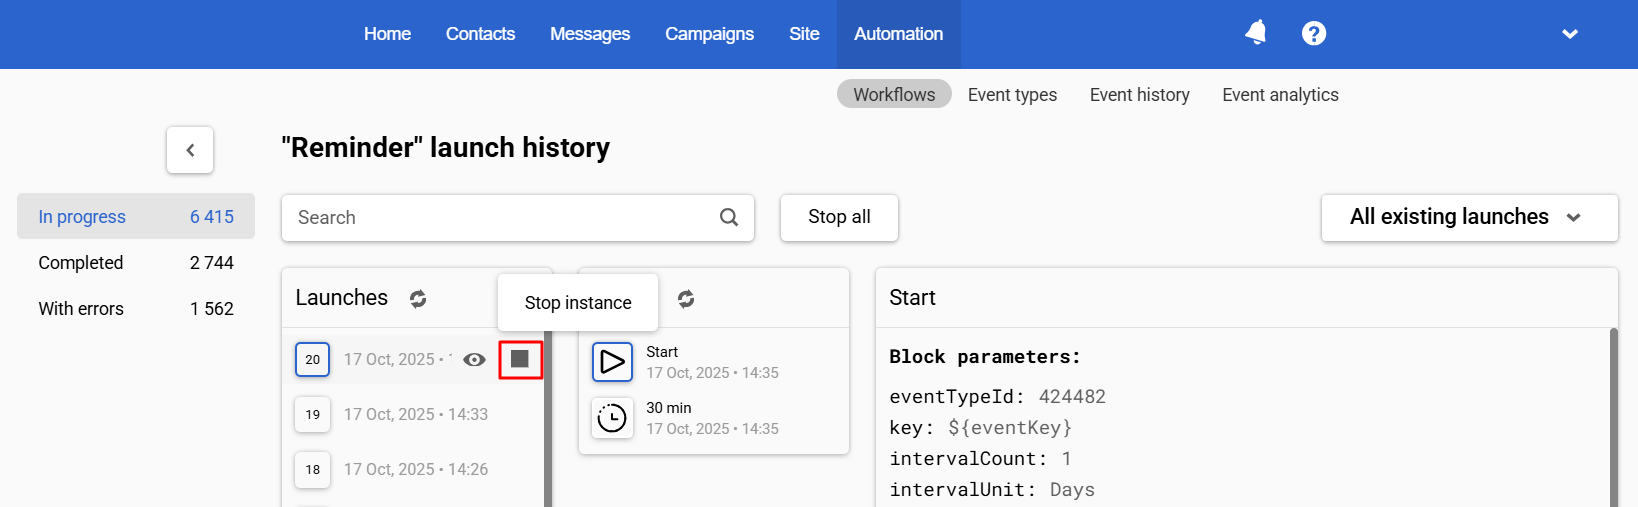
Task: Open the All existing launches dropdown
Action: click(1469, 217)
